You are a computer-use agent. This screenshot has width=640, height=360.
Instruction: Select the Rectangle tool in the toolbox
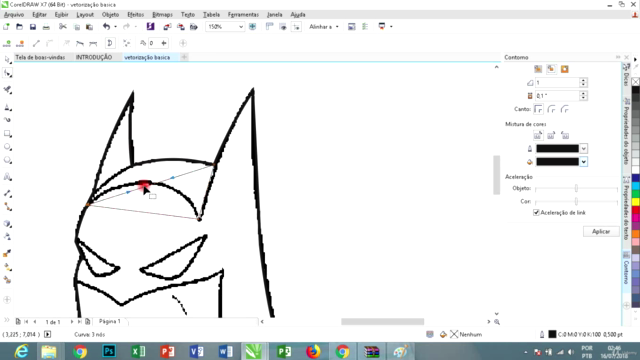(7, 133)
